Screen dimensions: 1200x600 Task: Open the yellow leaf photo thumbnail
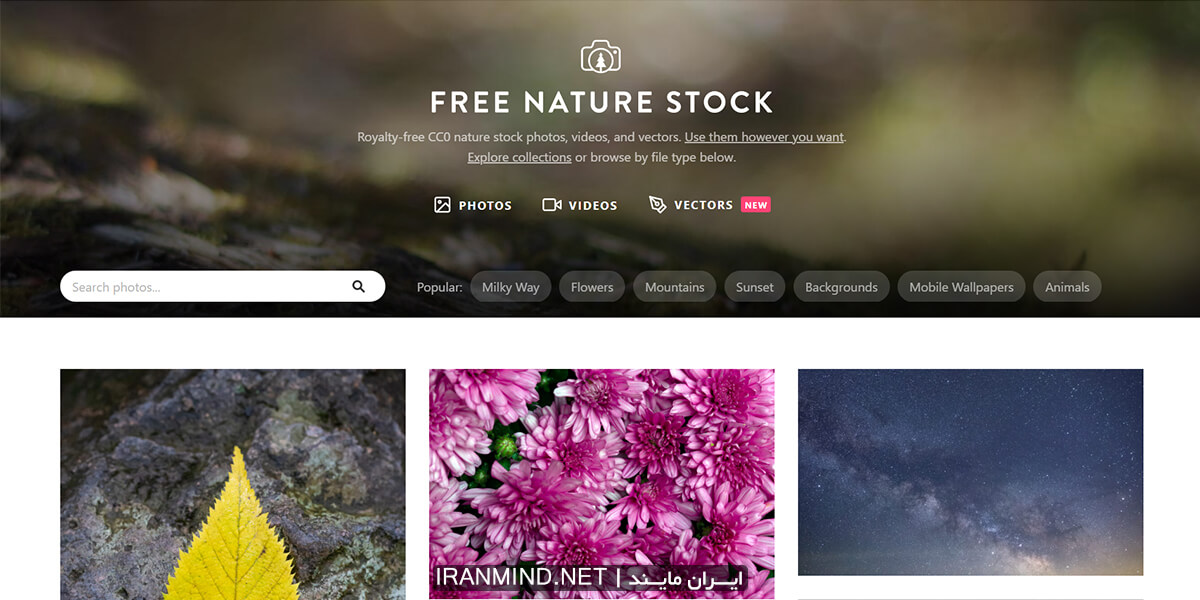pos(233,484)
